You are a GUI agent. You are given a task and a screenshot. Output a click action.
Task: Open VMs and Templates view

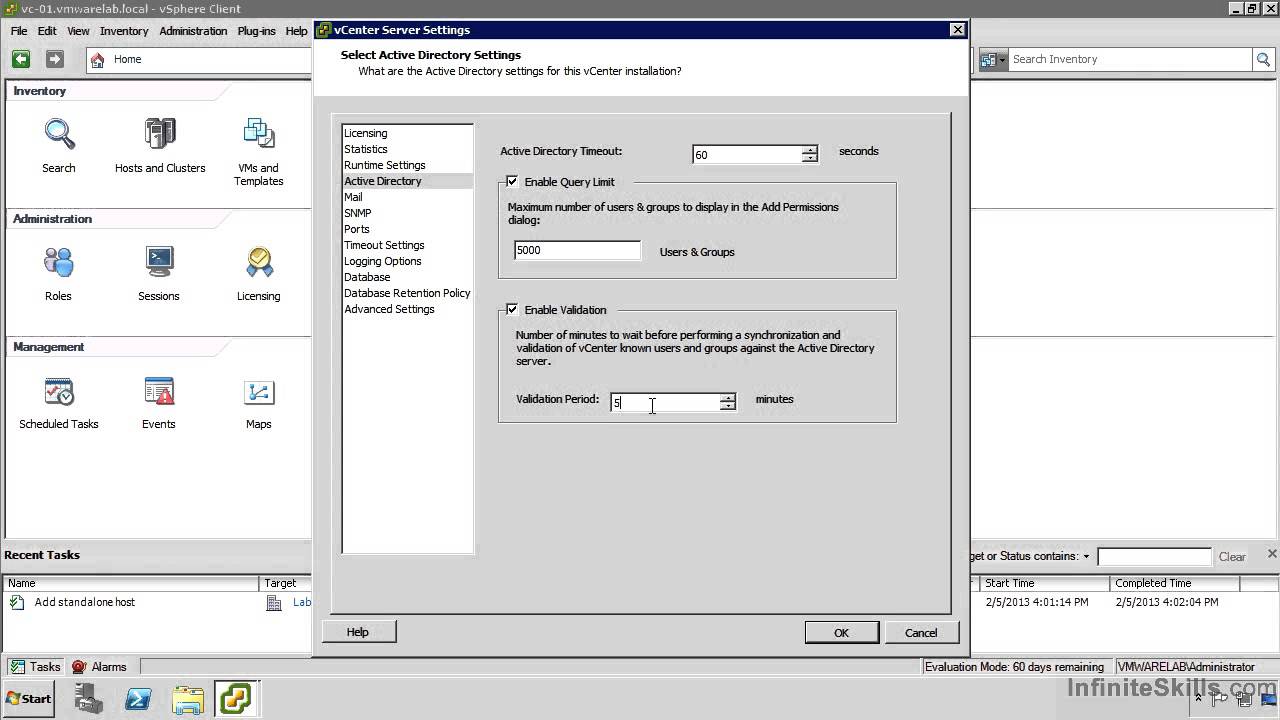coord(259,133)
